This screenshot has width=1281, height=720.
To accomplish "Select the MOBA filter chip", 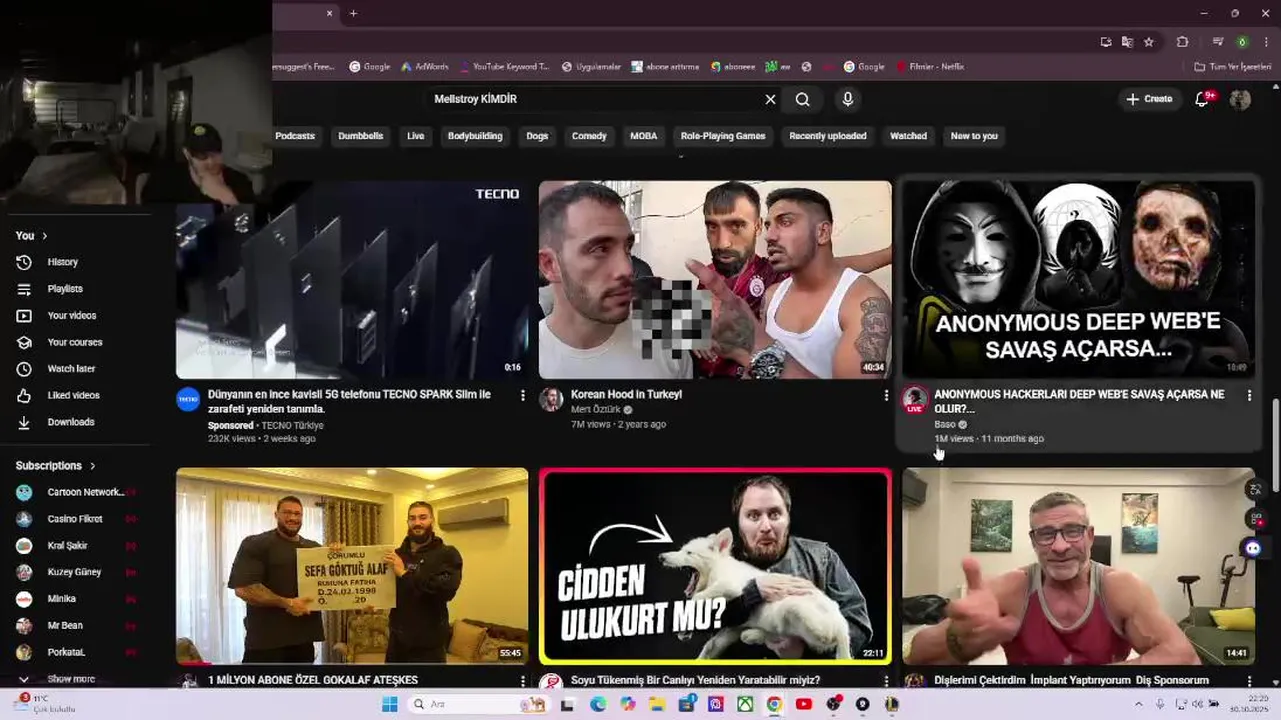I will (x=644, y=136).
